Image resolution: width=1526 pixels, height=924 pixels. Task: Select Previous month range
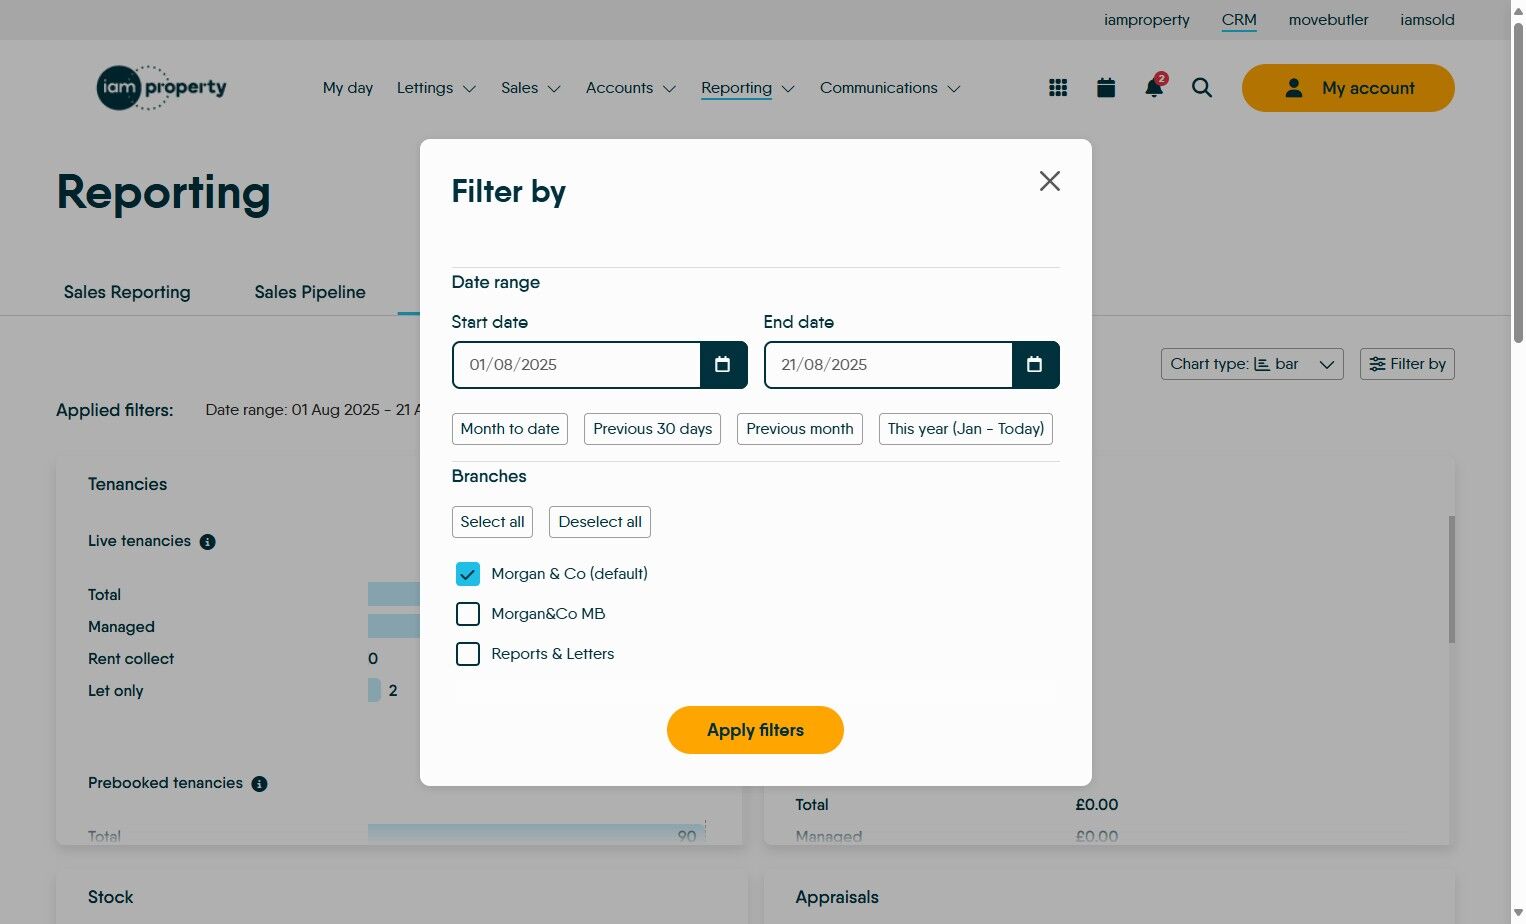(800, 429)
